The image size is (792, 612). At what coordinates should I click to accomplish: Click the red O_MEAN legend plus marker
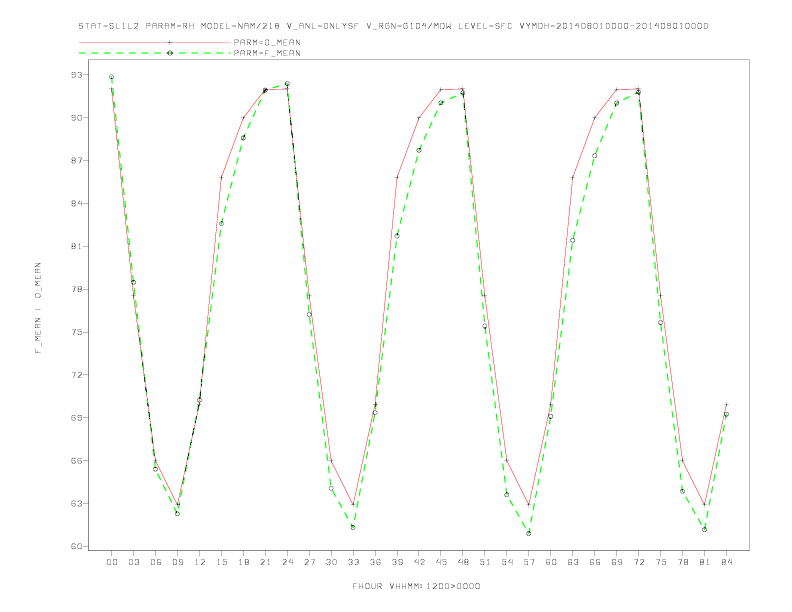pyautogui.click(x=170, y=42)
